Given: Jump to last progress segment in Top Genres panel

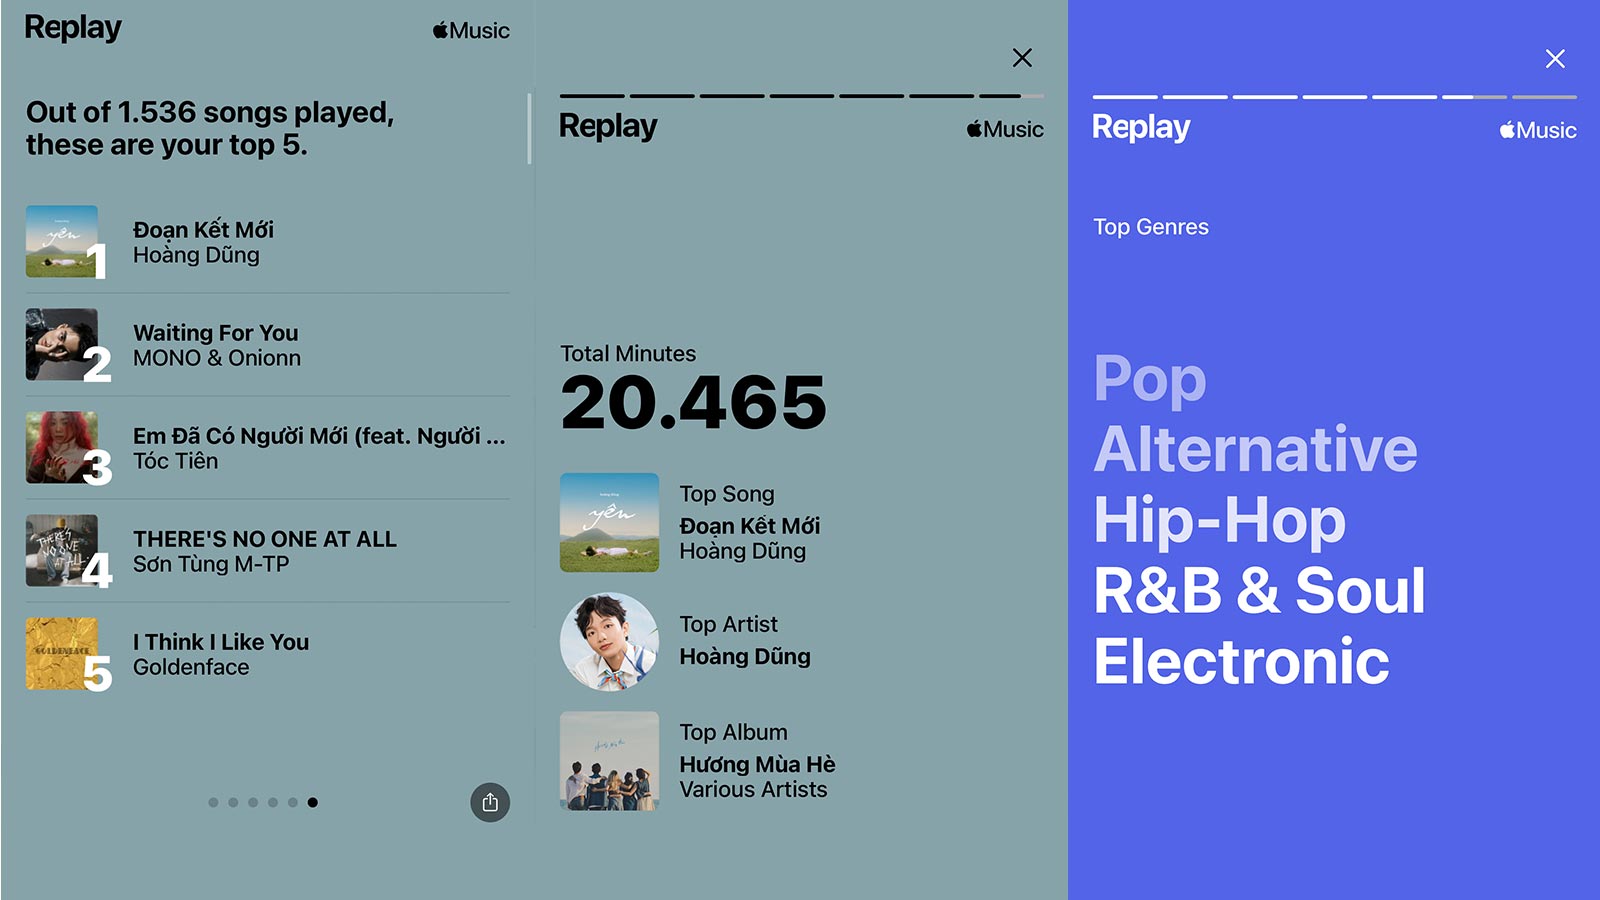Looking at the screenshot, I should [1544, 97].
